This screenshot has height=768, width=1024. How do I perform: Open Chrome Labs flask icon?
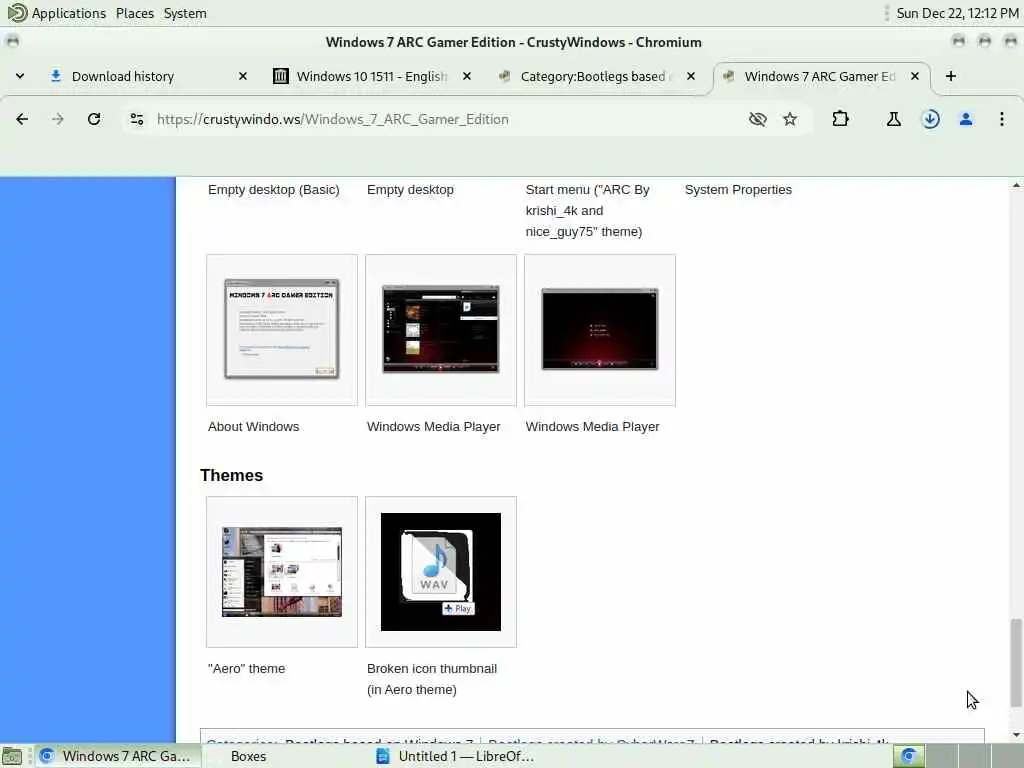pos(893,119)
